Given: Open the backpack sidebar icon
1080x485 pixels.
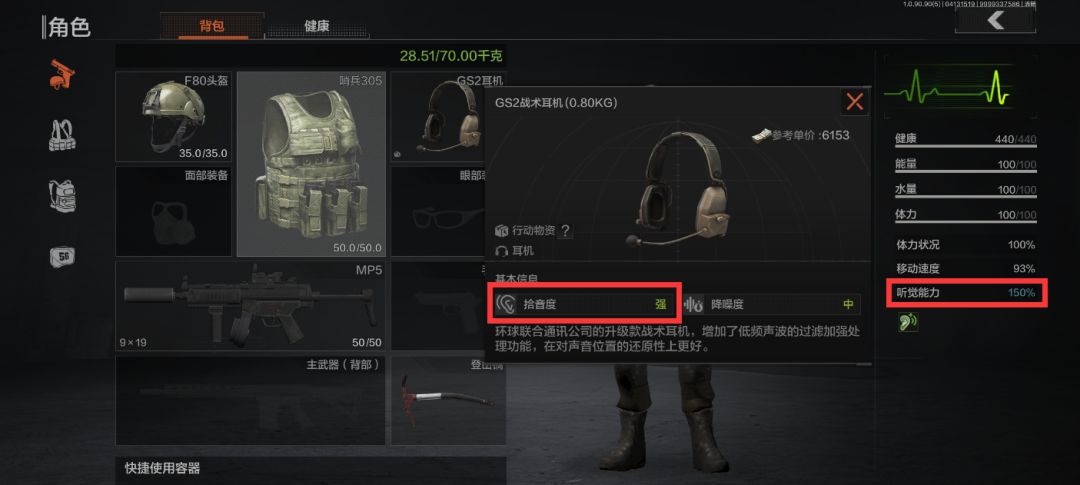Looking at the screenshot, I should click(x=62, y=196).
